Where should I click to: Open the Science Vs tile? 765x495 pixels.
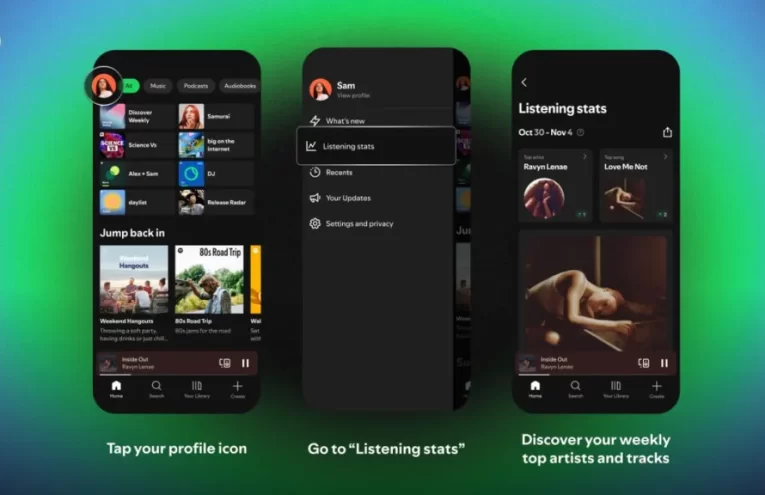click(x=137, y=145)
